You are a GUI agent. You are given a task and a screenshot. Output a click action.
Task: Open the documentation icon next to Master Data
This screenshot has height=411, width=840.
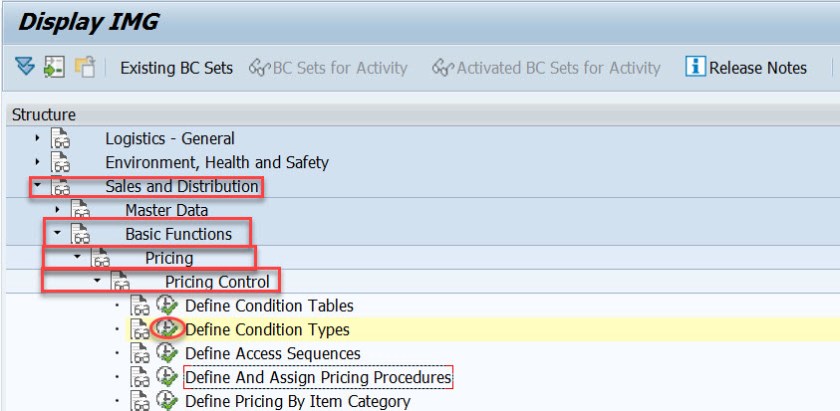[x=81, y=210]
